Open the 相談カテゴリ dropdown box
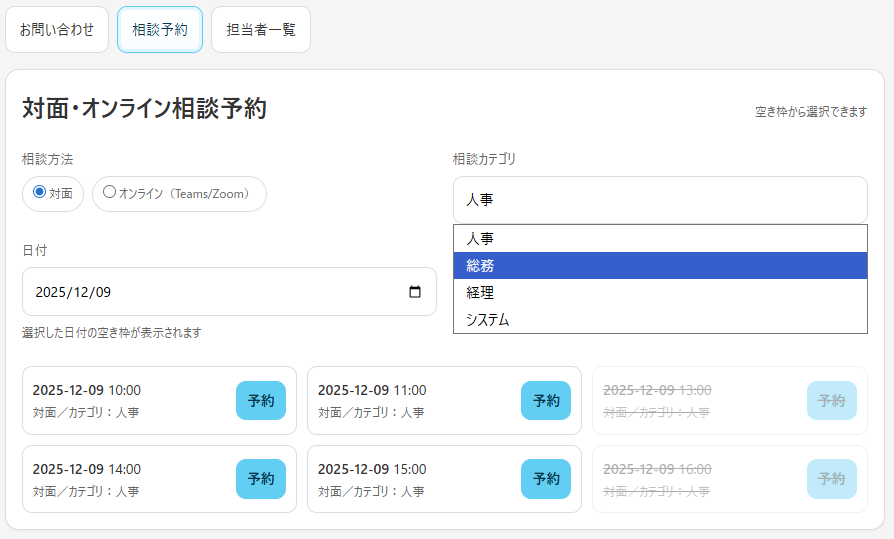The width and height of the screenshot is (894, 539). pos(659,200)
